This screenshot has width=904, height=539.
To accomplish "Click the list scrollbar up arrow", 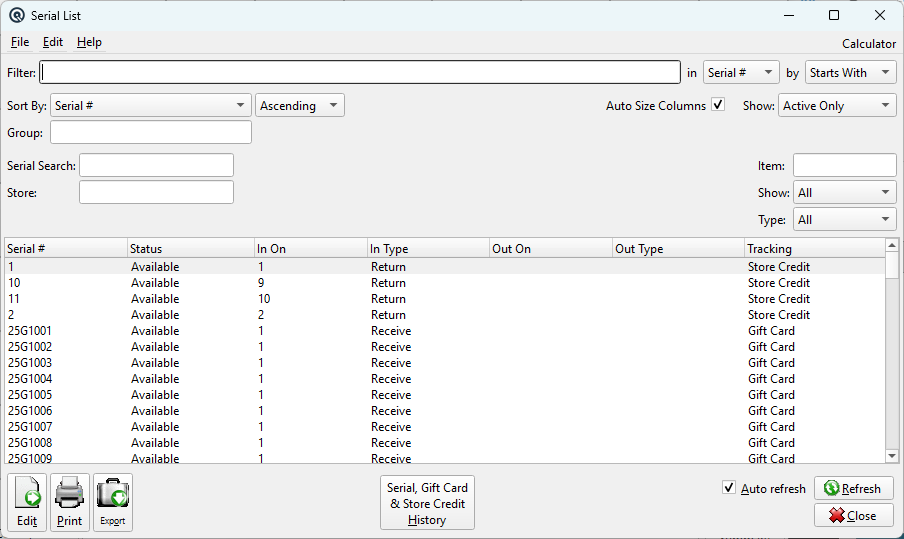I will 892,245.
